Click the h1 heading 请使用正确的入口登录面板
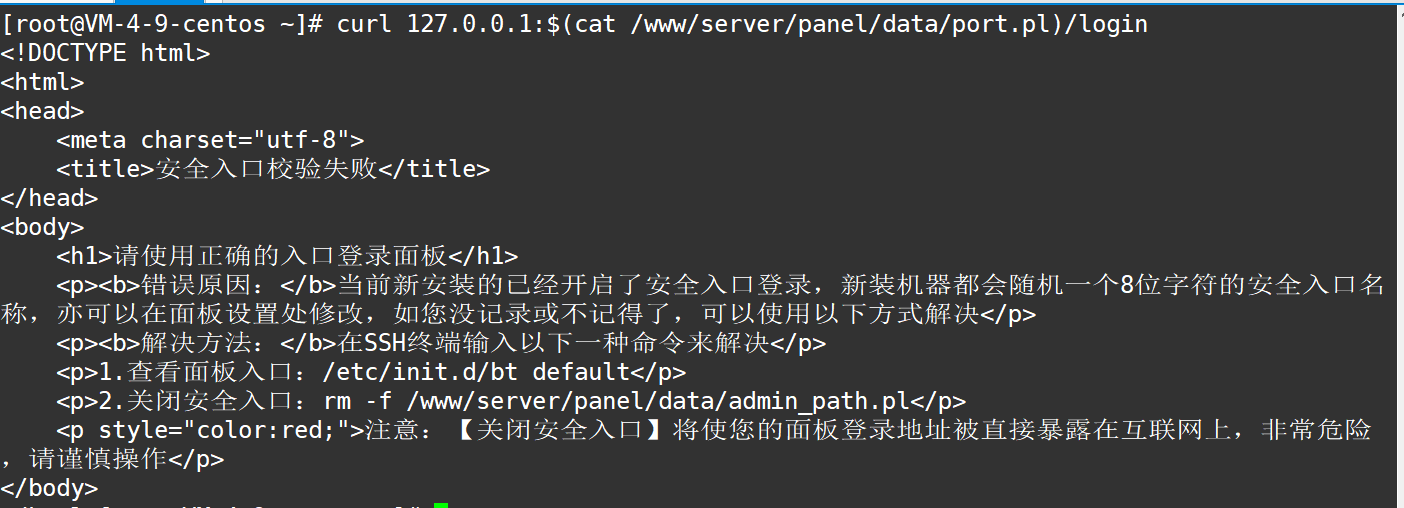The image size is (1404, 508). (281, 256)
